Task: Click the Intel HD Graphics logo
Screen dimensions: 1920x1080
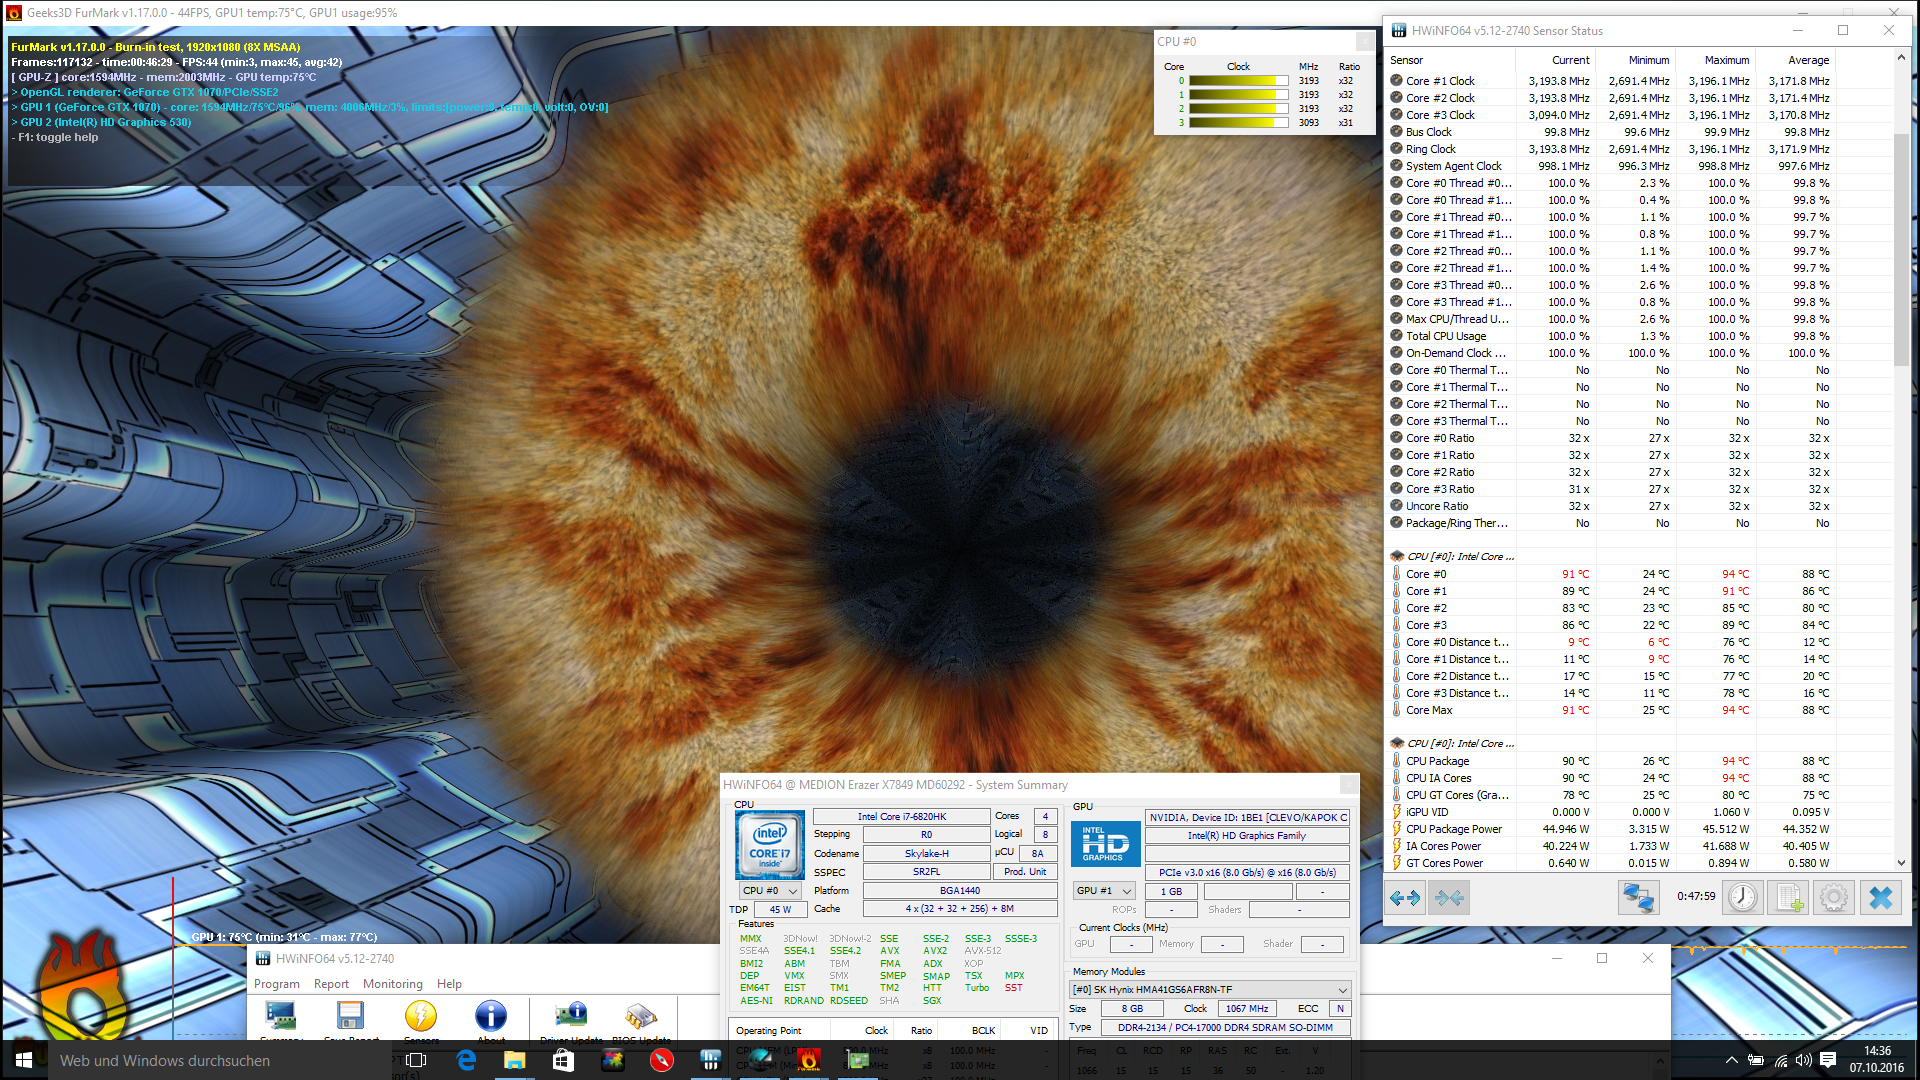Action: [1105, 844]
